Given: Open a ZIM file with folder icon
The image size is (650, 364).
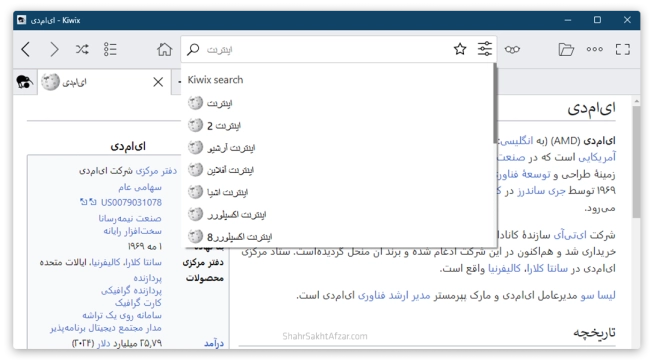Looking at the screenshot, I should pyautogui.click(x=566, y=49).
